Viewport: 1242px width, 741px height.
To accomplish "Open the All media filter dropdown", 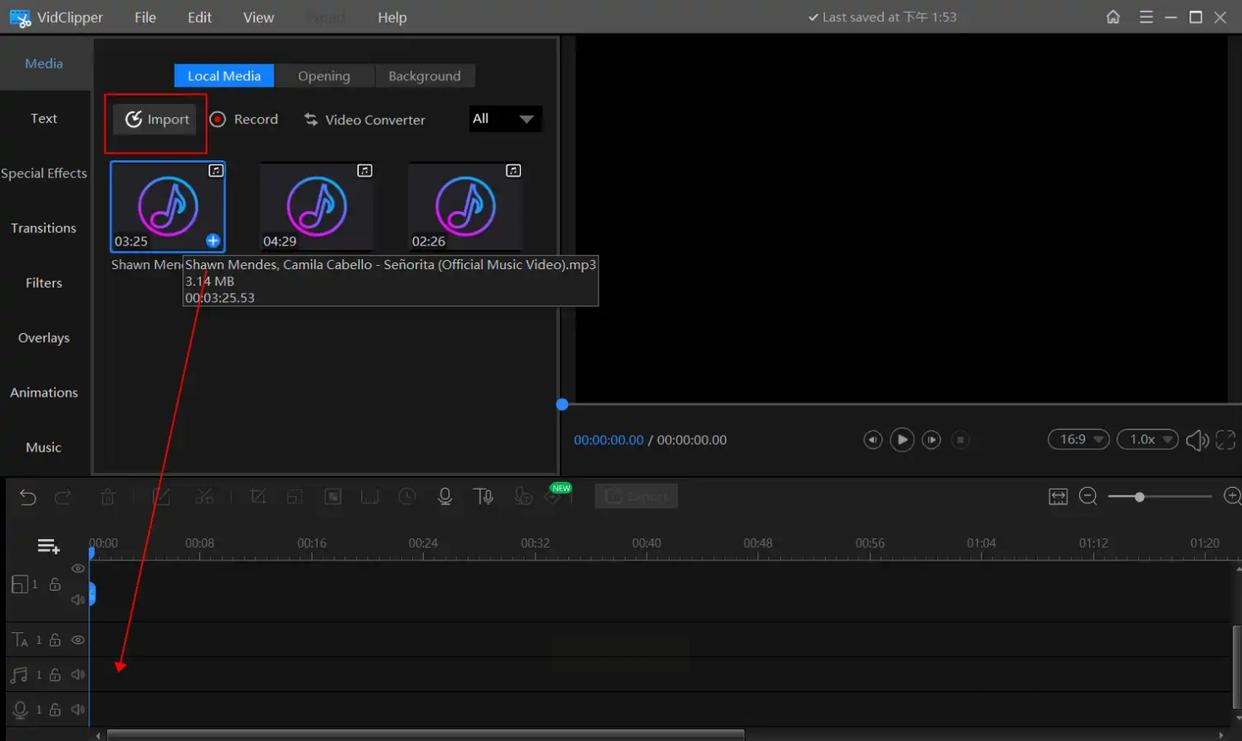I will (505, 119).
